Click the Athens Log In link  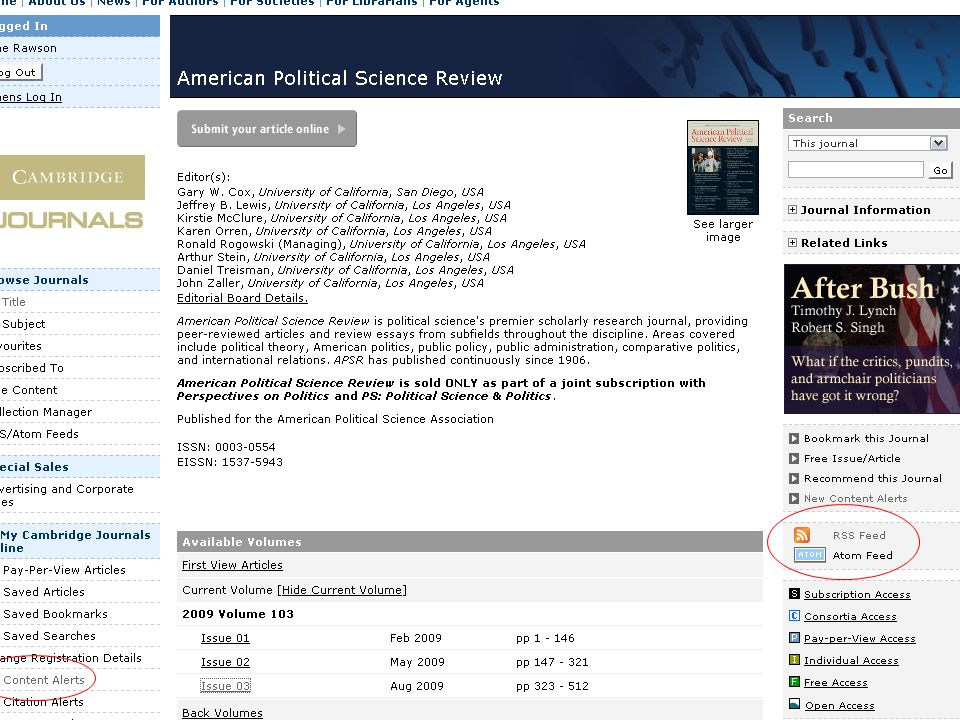click(31, 97)
